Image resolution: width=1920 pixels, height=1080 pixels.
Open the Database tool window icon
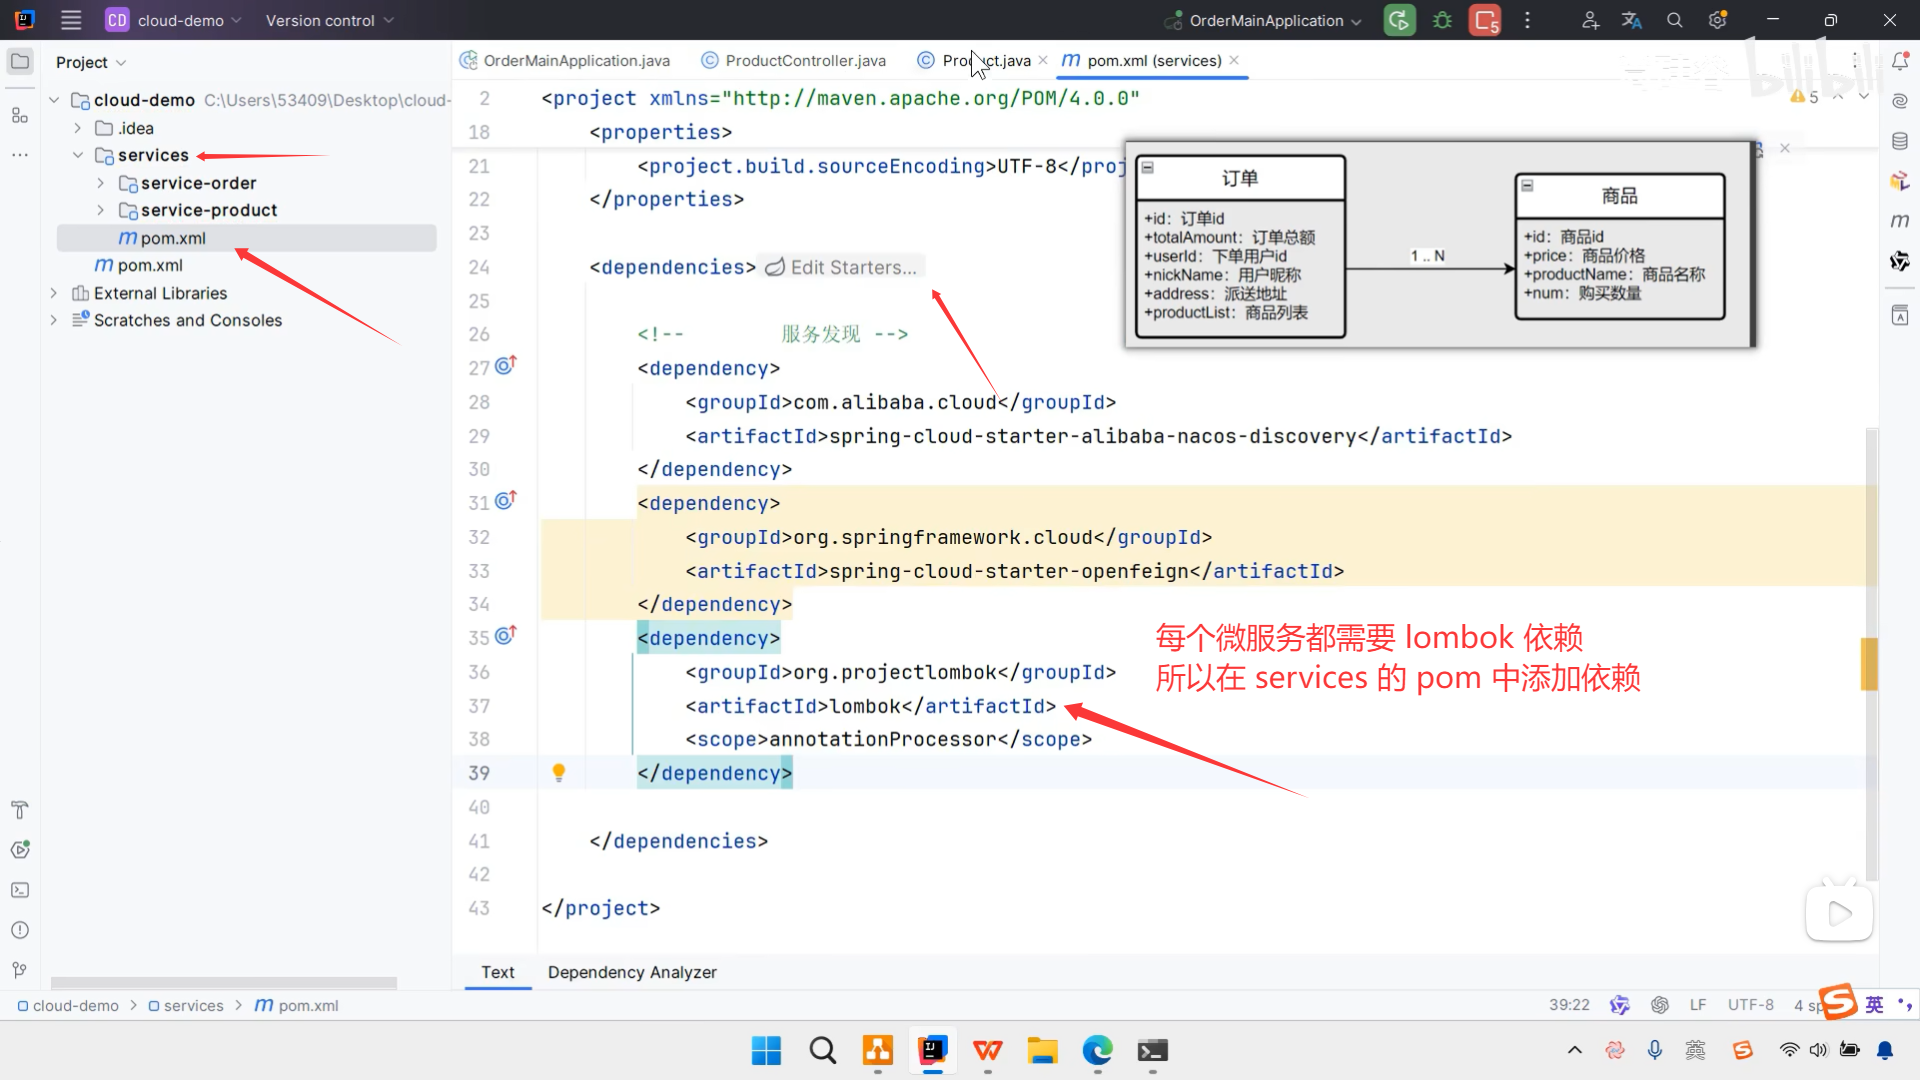(1900, 141)
